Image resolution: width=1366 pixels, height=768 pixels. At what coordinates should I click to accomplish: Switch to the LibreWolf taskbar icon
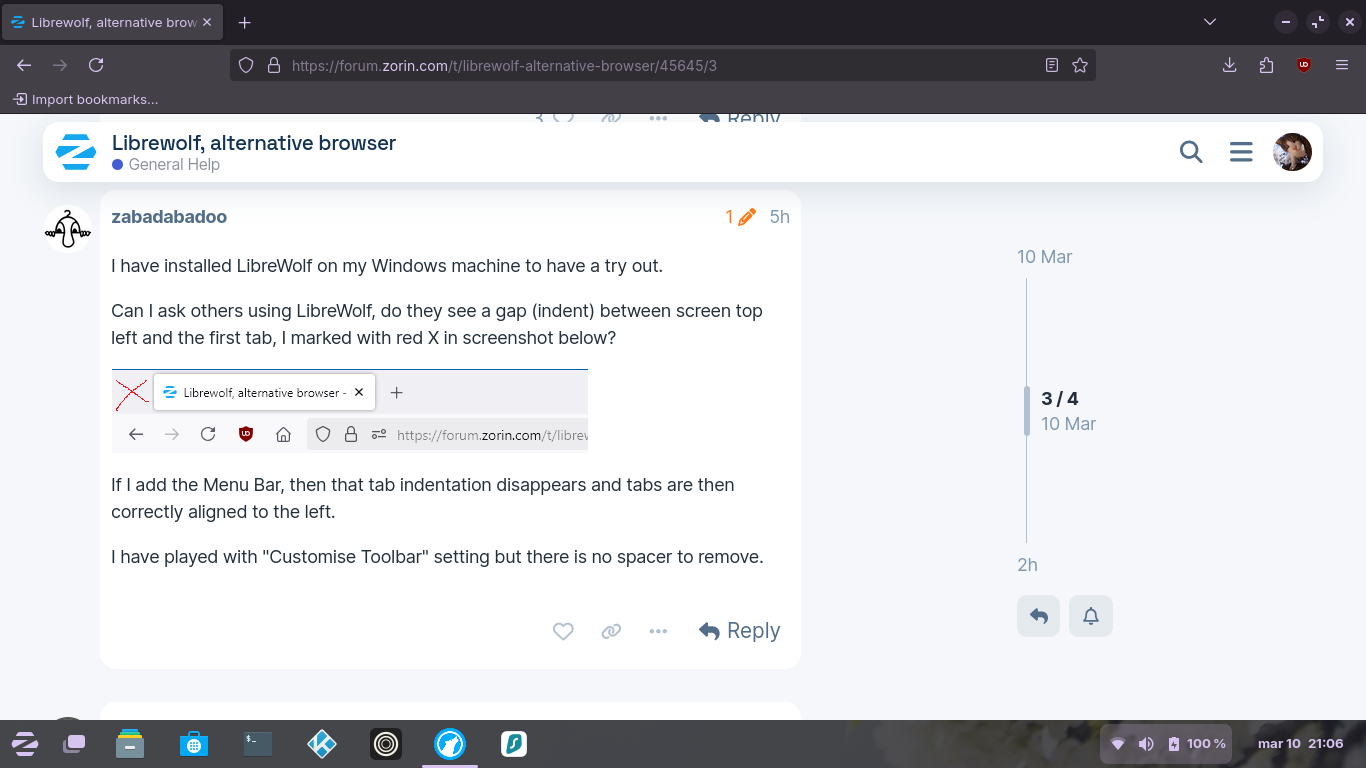point(450,744)
